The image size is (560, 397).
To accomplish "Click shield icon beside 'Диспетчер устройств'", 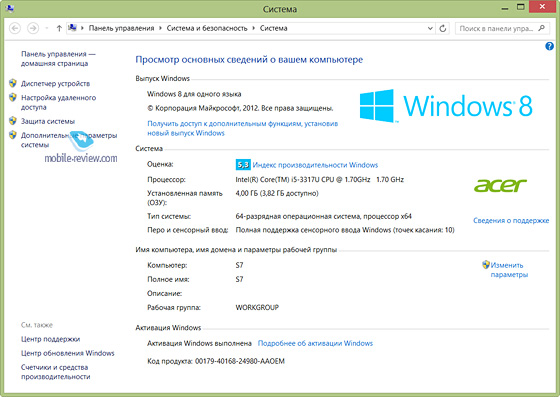I will (13, 83).
